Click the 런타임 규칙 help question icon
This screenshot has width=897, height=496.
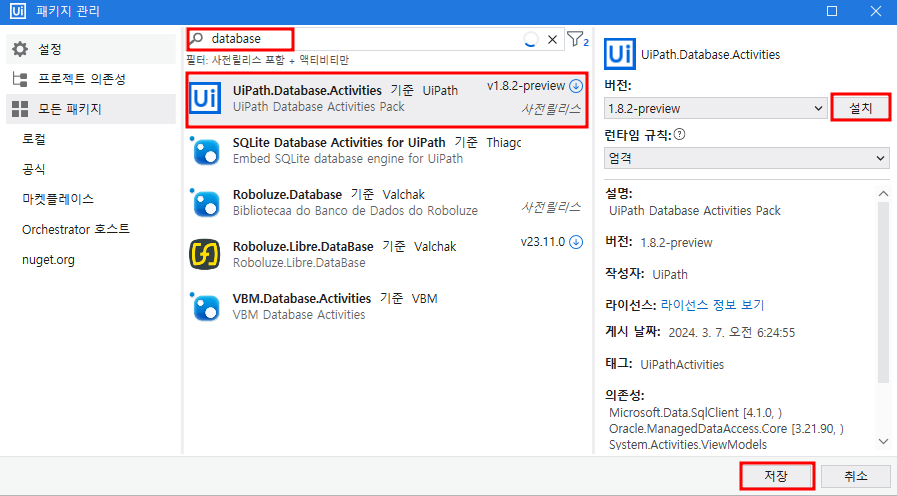click(x=679, y=134)
